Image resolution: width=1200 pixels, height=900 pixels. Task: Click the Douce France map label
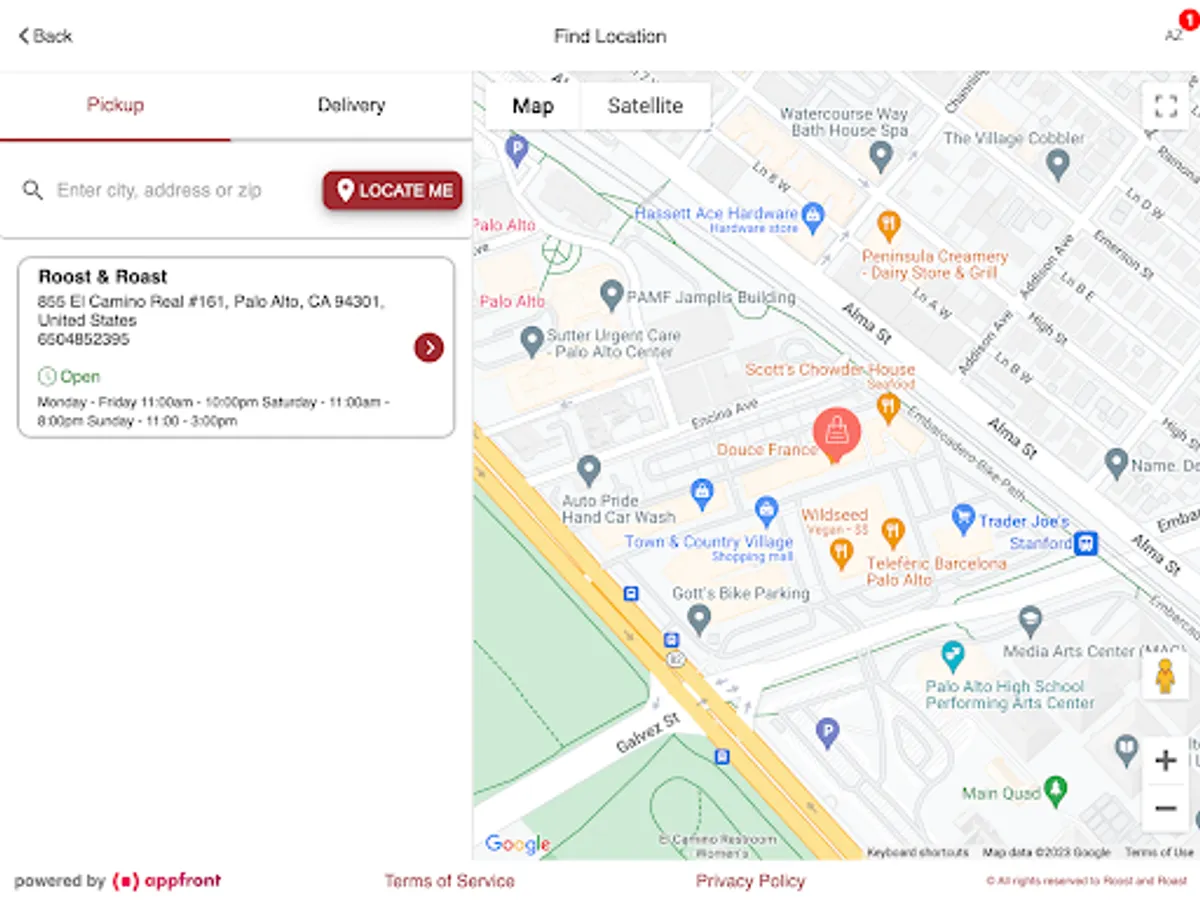tap(767, 450)
